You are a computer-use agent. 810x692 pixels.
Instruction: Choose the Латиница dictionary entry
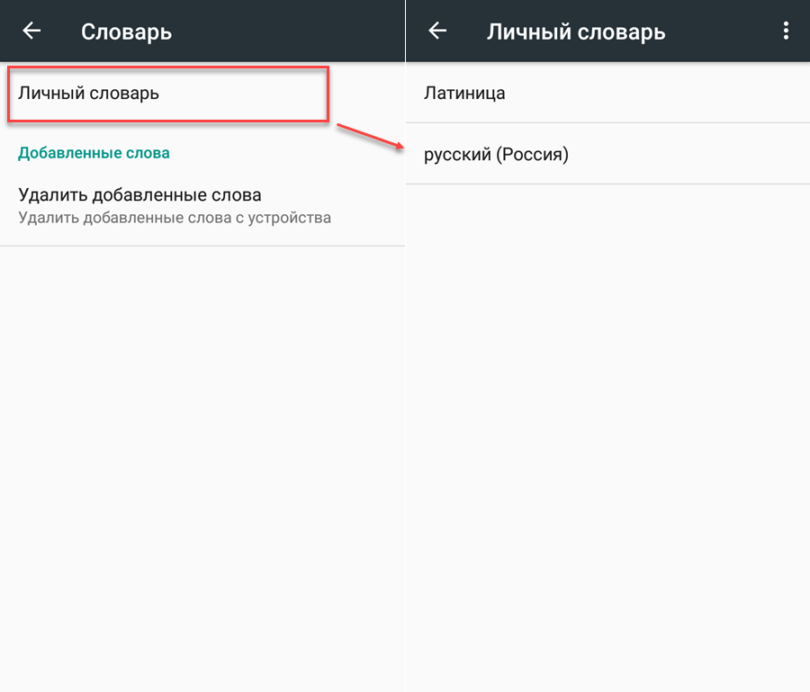pyautogui.click(x=464, y=93)
